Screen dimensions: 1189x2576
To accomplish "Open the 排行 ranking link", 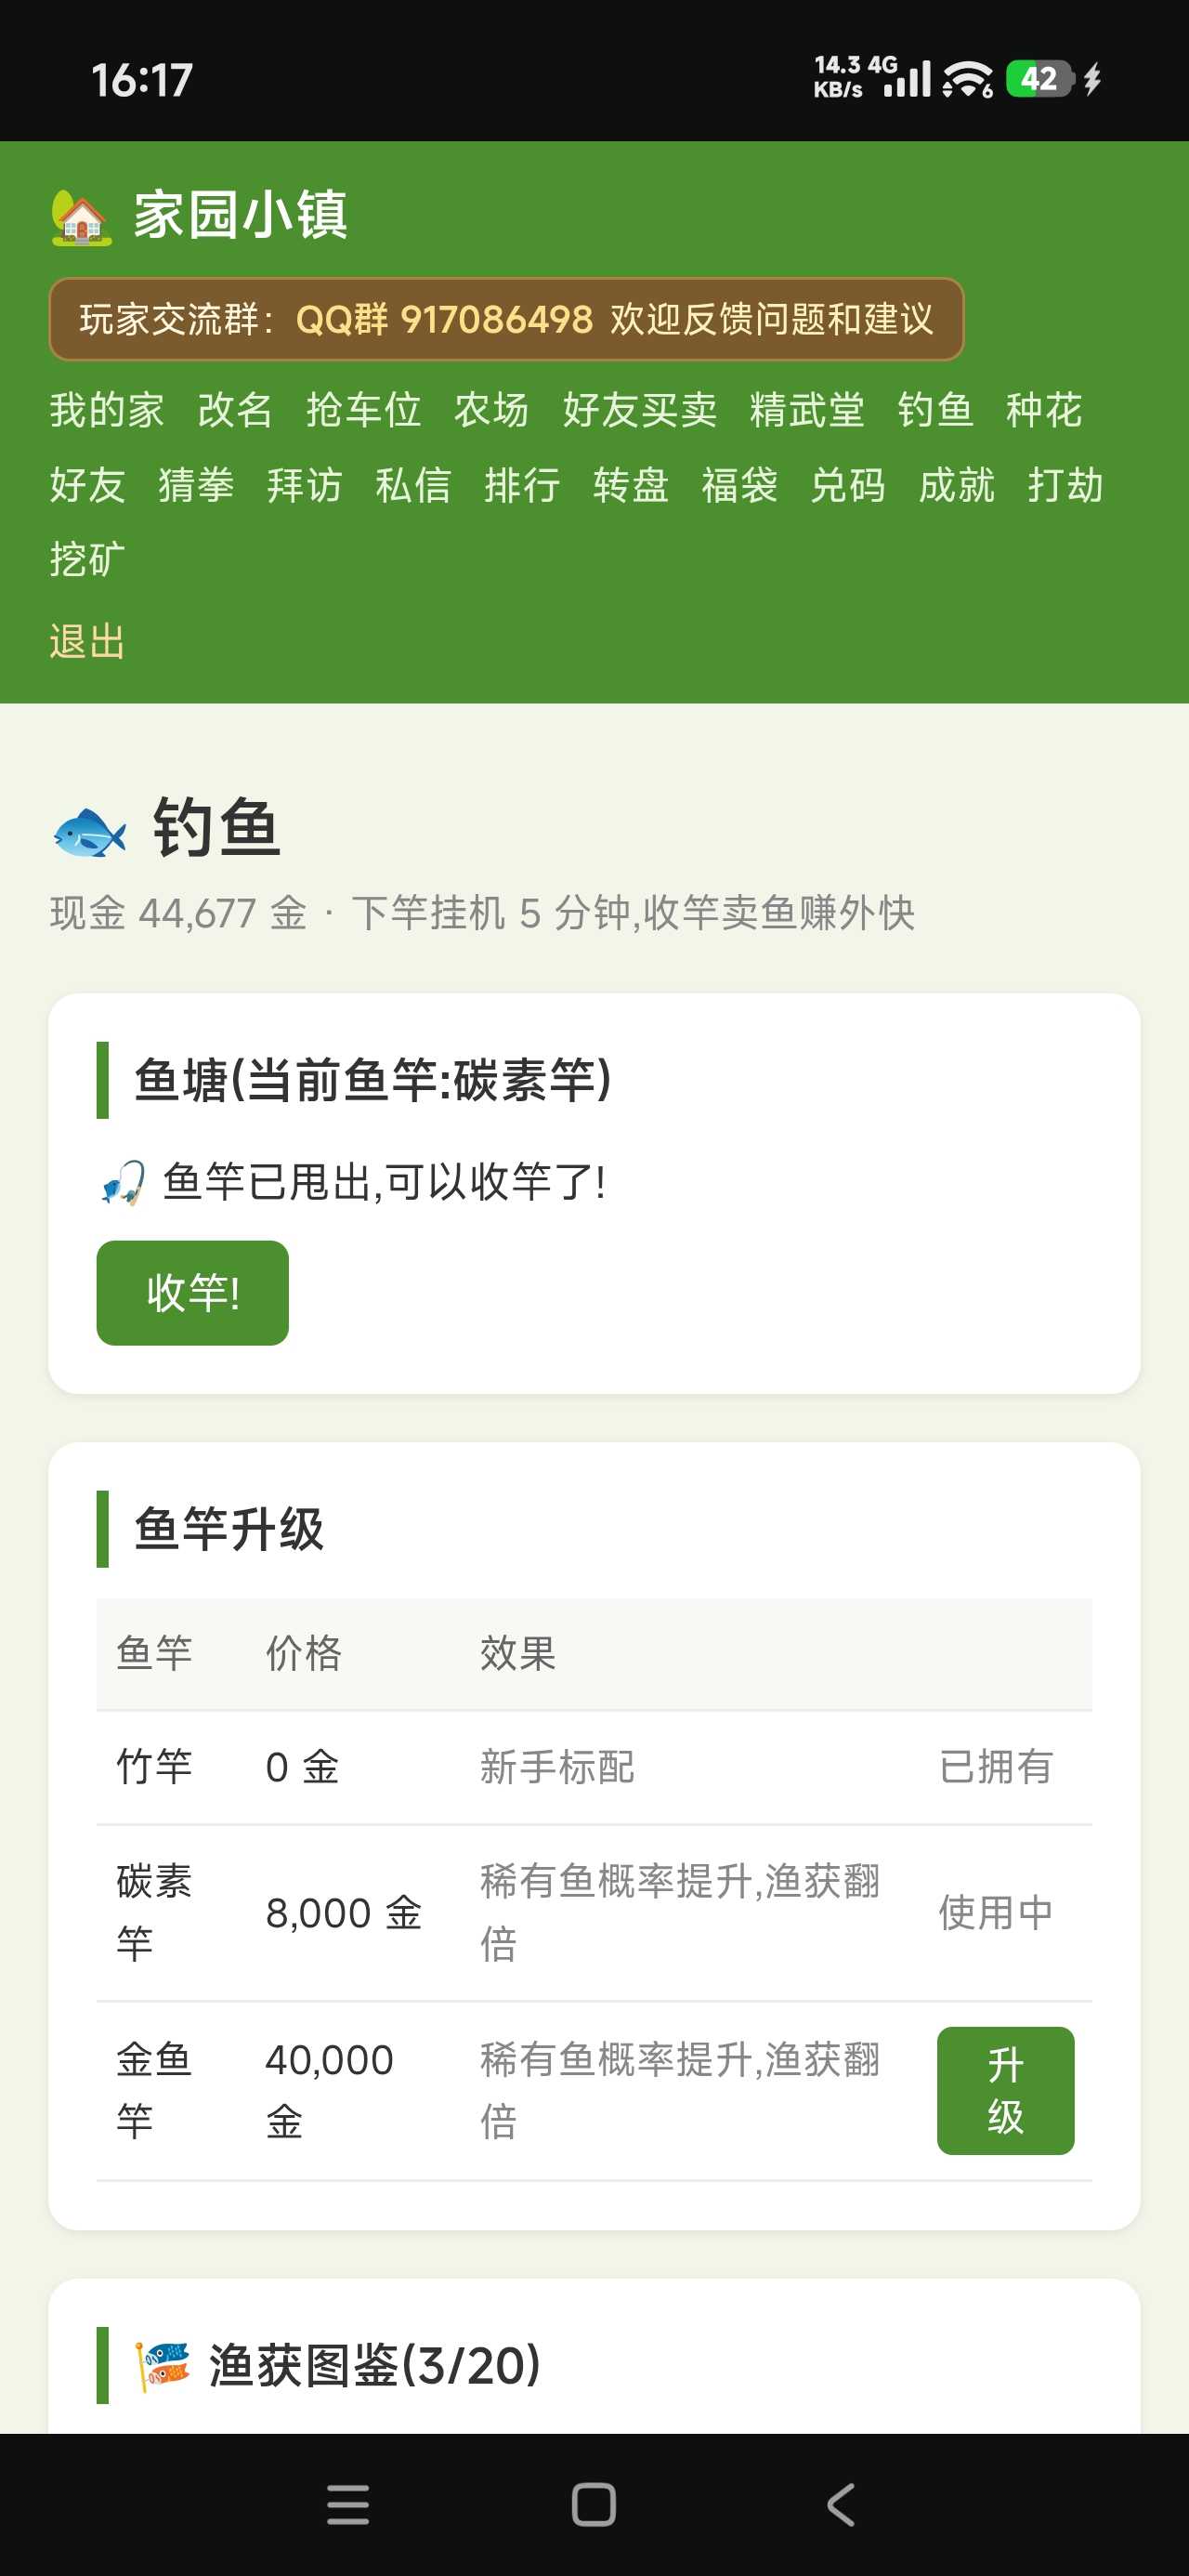I will click(x=522, y=485).
